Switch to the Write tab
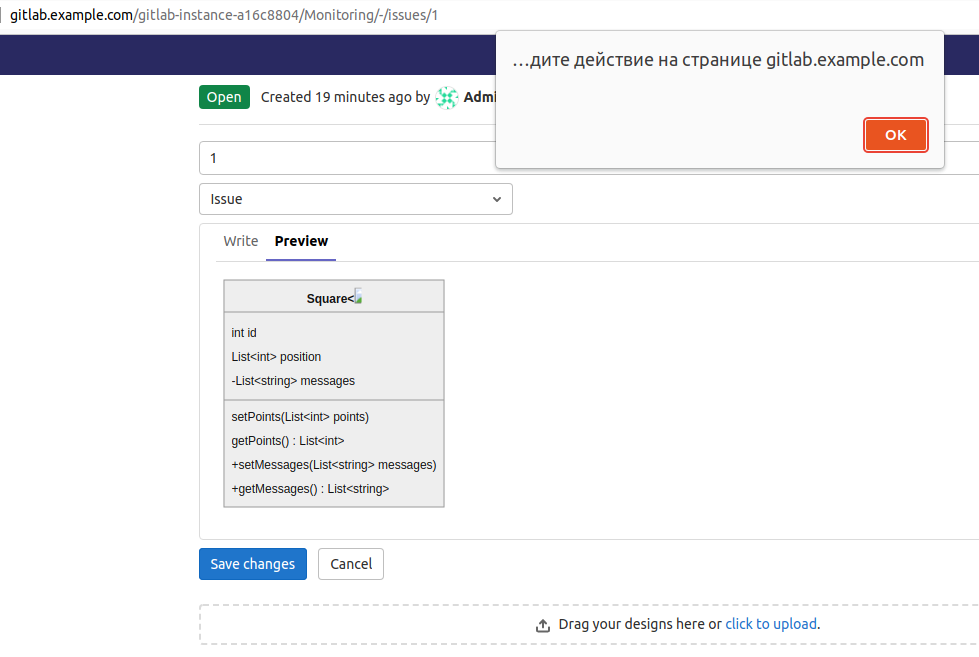This screenshot has width=979, height=657. pyautogui.click(x=241, y=241)
